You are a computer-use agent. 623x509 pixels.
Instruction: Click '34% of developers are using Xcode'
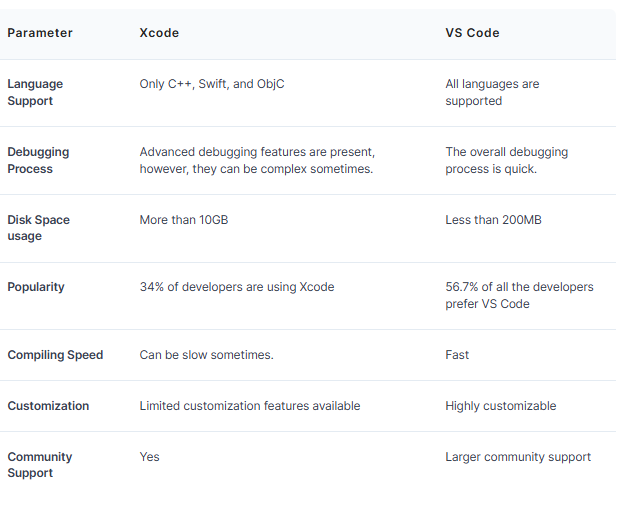(237, 287)
